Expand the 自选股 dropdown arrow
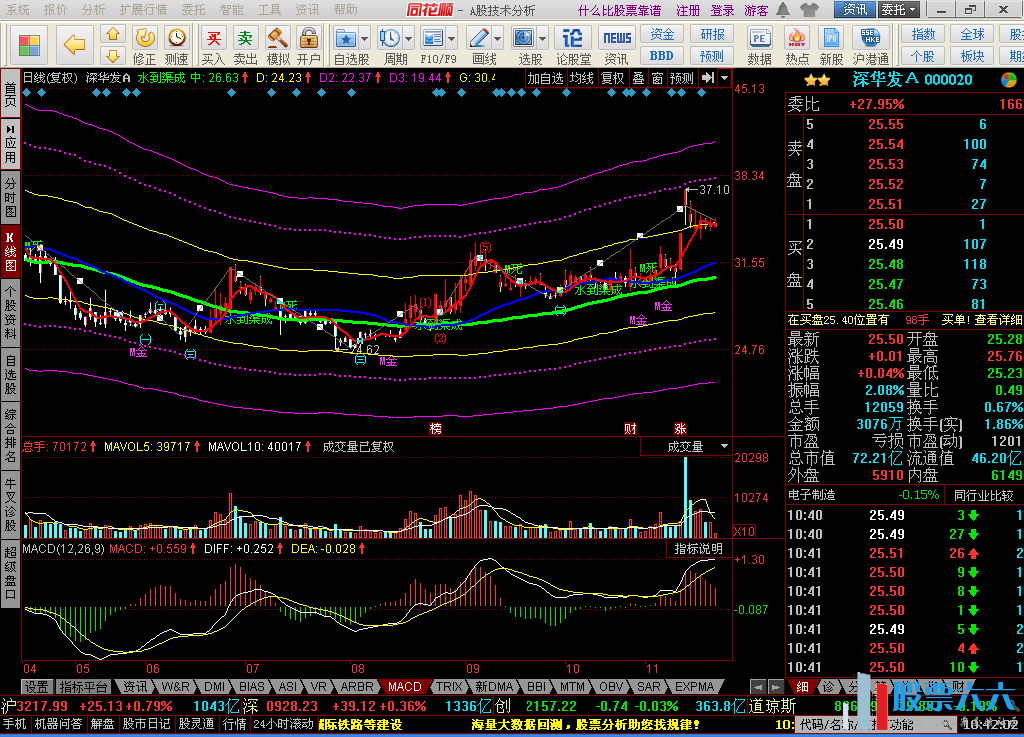 pos(364,39)
